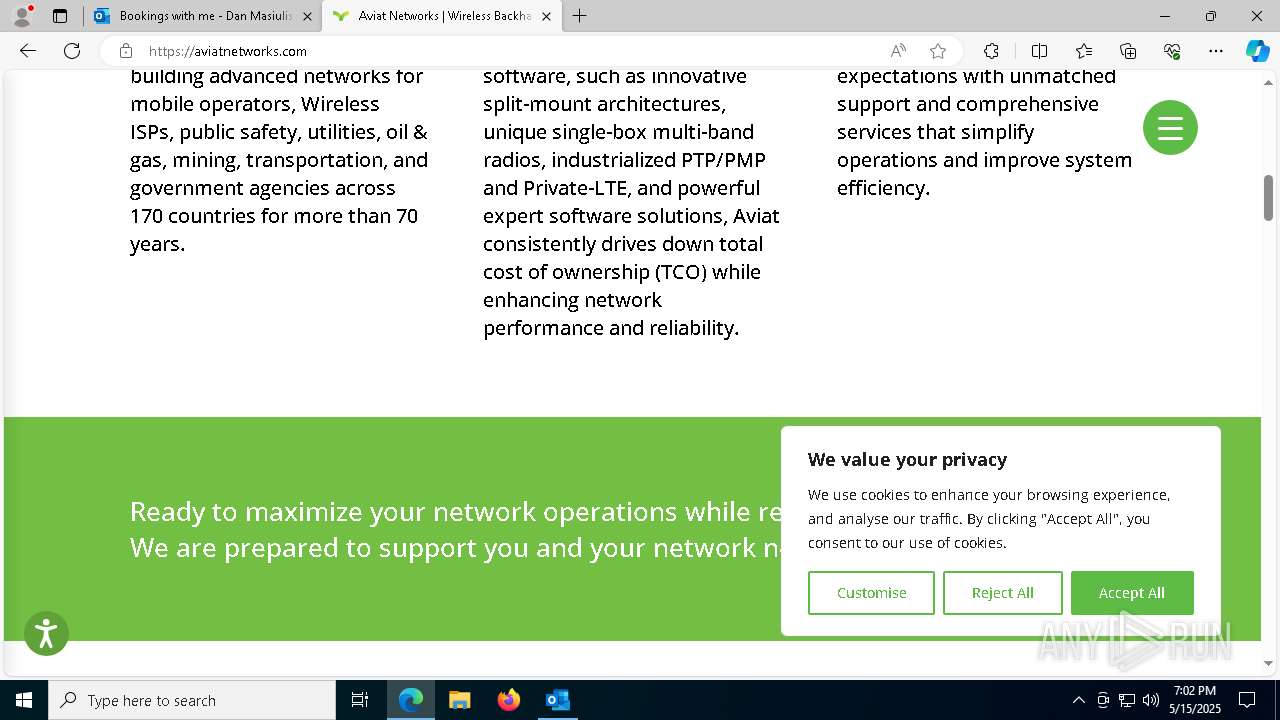Show hidden system tray icons
The image size is (1280, 720).
(x=1078, y=700)
